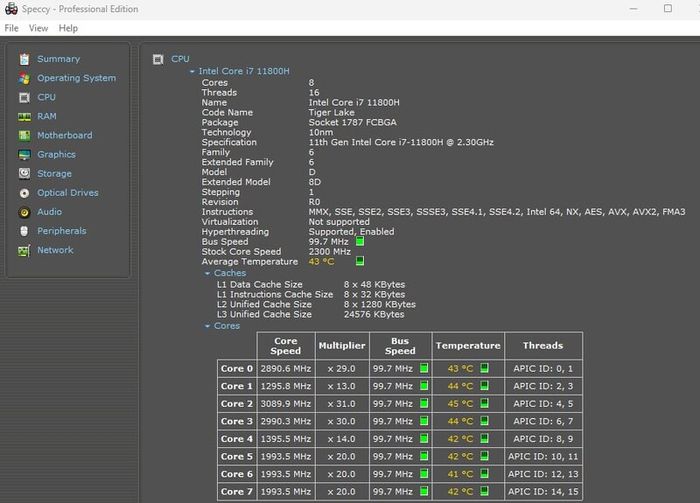
Task: Click the Multiplier column header
Action: coord(342,346)
